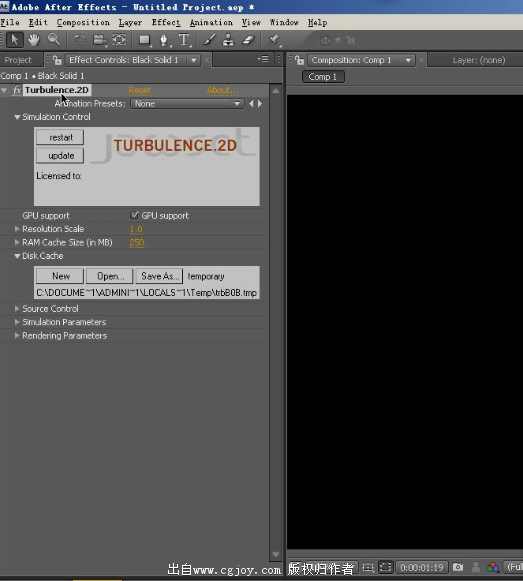Click Effect Controls scrollbar down arrow

[276, 554]
